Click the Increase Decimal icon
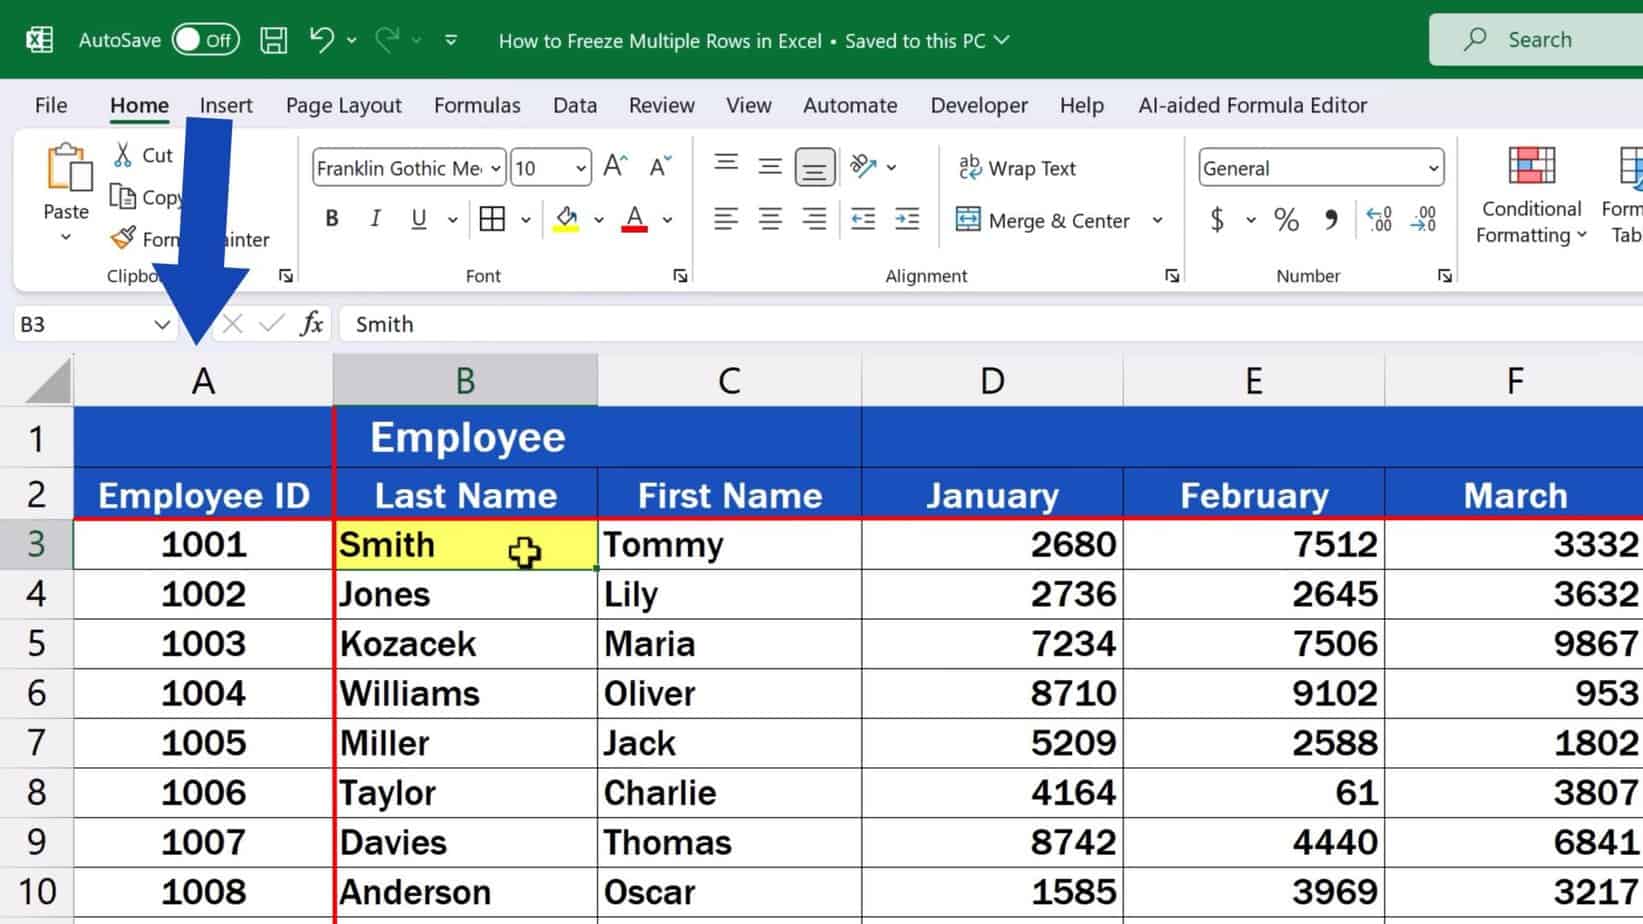The height and width of the screenshot is (924, 1643). click(1379, 219)
